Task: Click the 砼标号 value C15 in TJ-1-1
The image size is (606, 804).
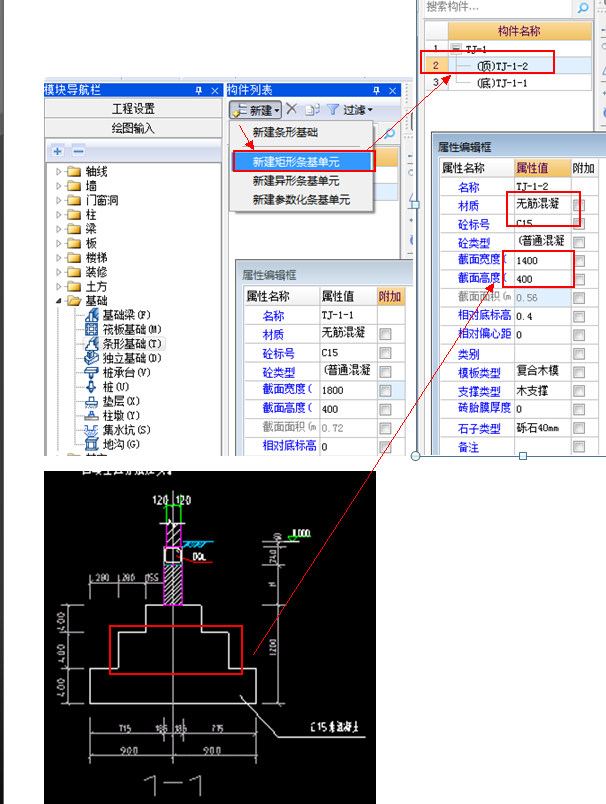Action: tap(349, 353)
